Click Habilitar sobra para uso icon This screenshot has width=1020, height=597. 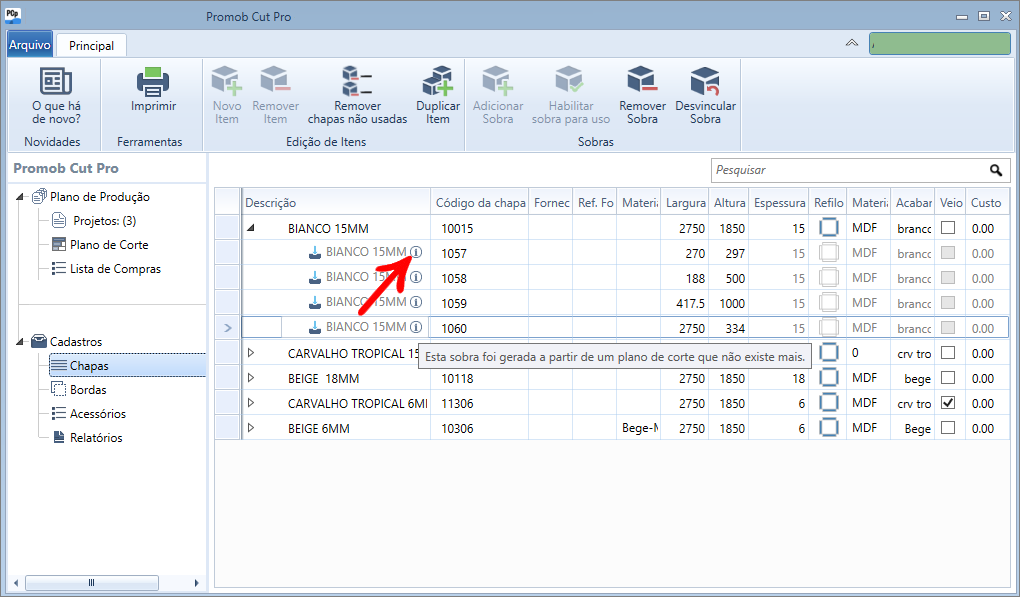coord(570,80)
